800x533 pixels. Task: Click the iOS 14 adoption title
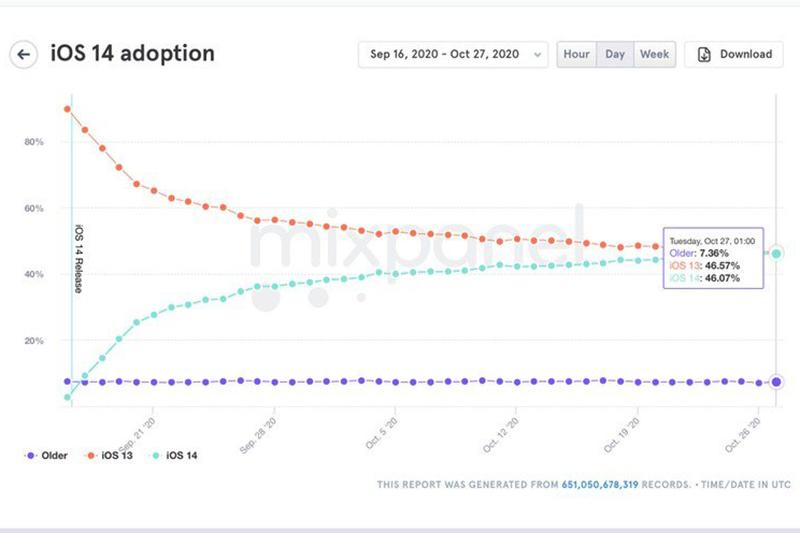pyautogui.click(x=132, y=54)
